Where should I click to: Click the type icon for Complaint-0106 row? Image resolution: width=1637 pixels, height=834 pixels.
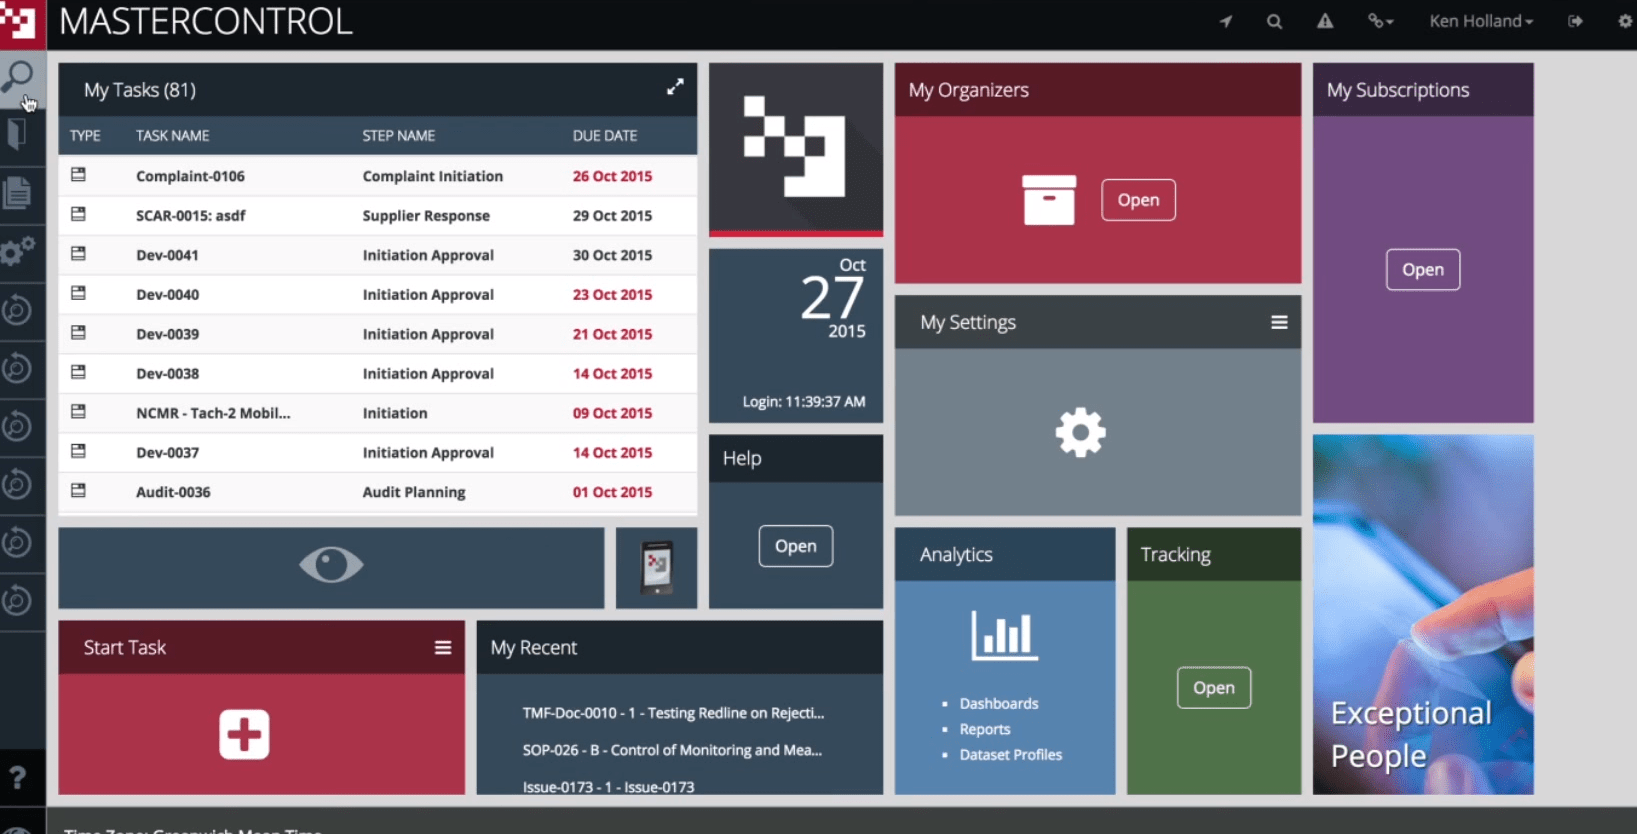click(79, 175)
